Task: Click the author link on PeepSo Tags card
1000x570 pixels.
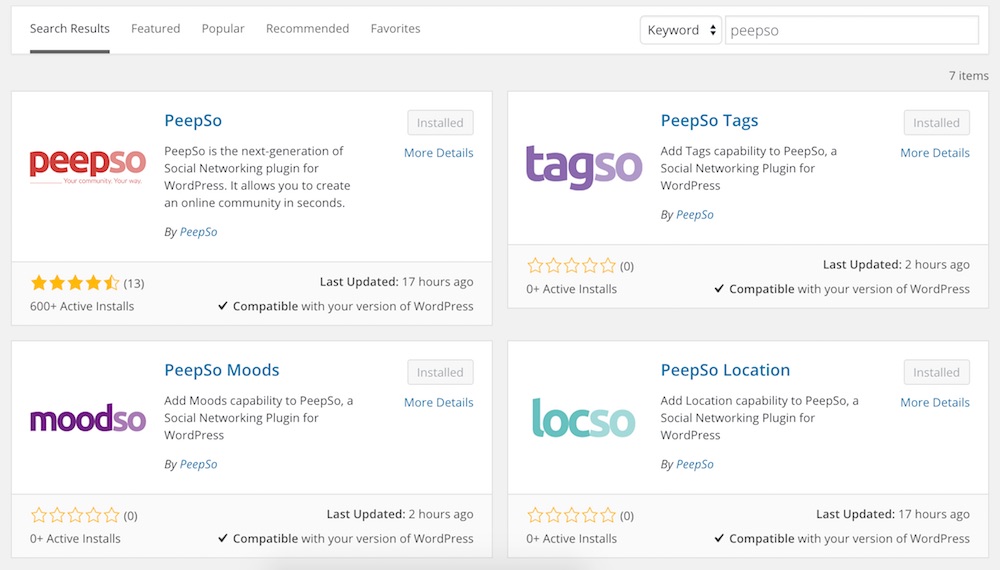Action: coord(695,215)
